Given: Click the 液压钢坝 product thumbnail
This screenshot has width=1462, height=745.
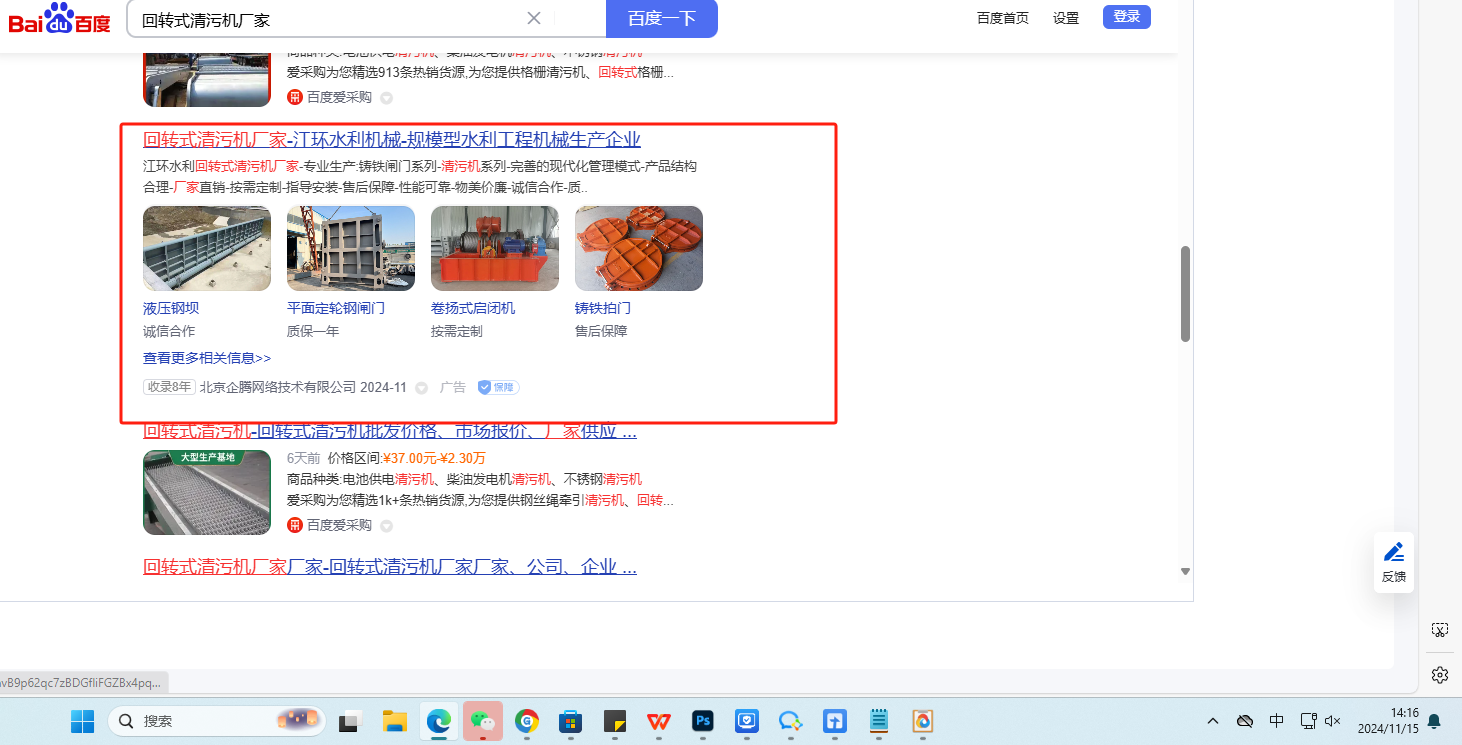Looking at the screenshot, I should tap(207, 248).
